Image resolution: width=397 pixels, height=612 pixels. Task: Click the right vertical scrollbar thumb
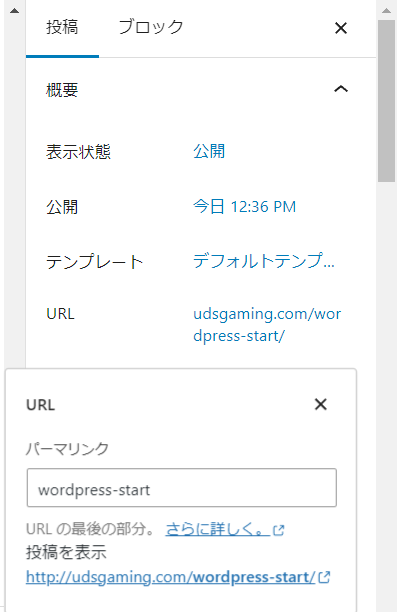pos(386,101)
